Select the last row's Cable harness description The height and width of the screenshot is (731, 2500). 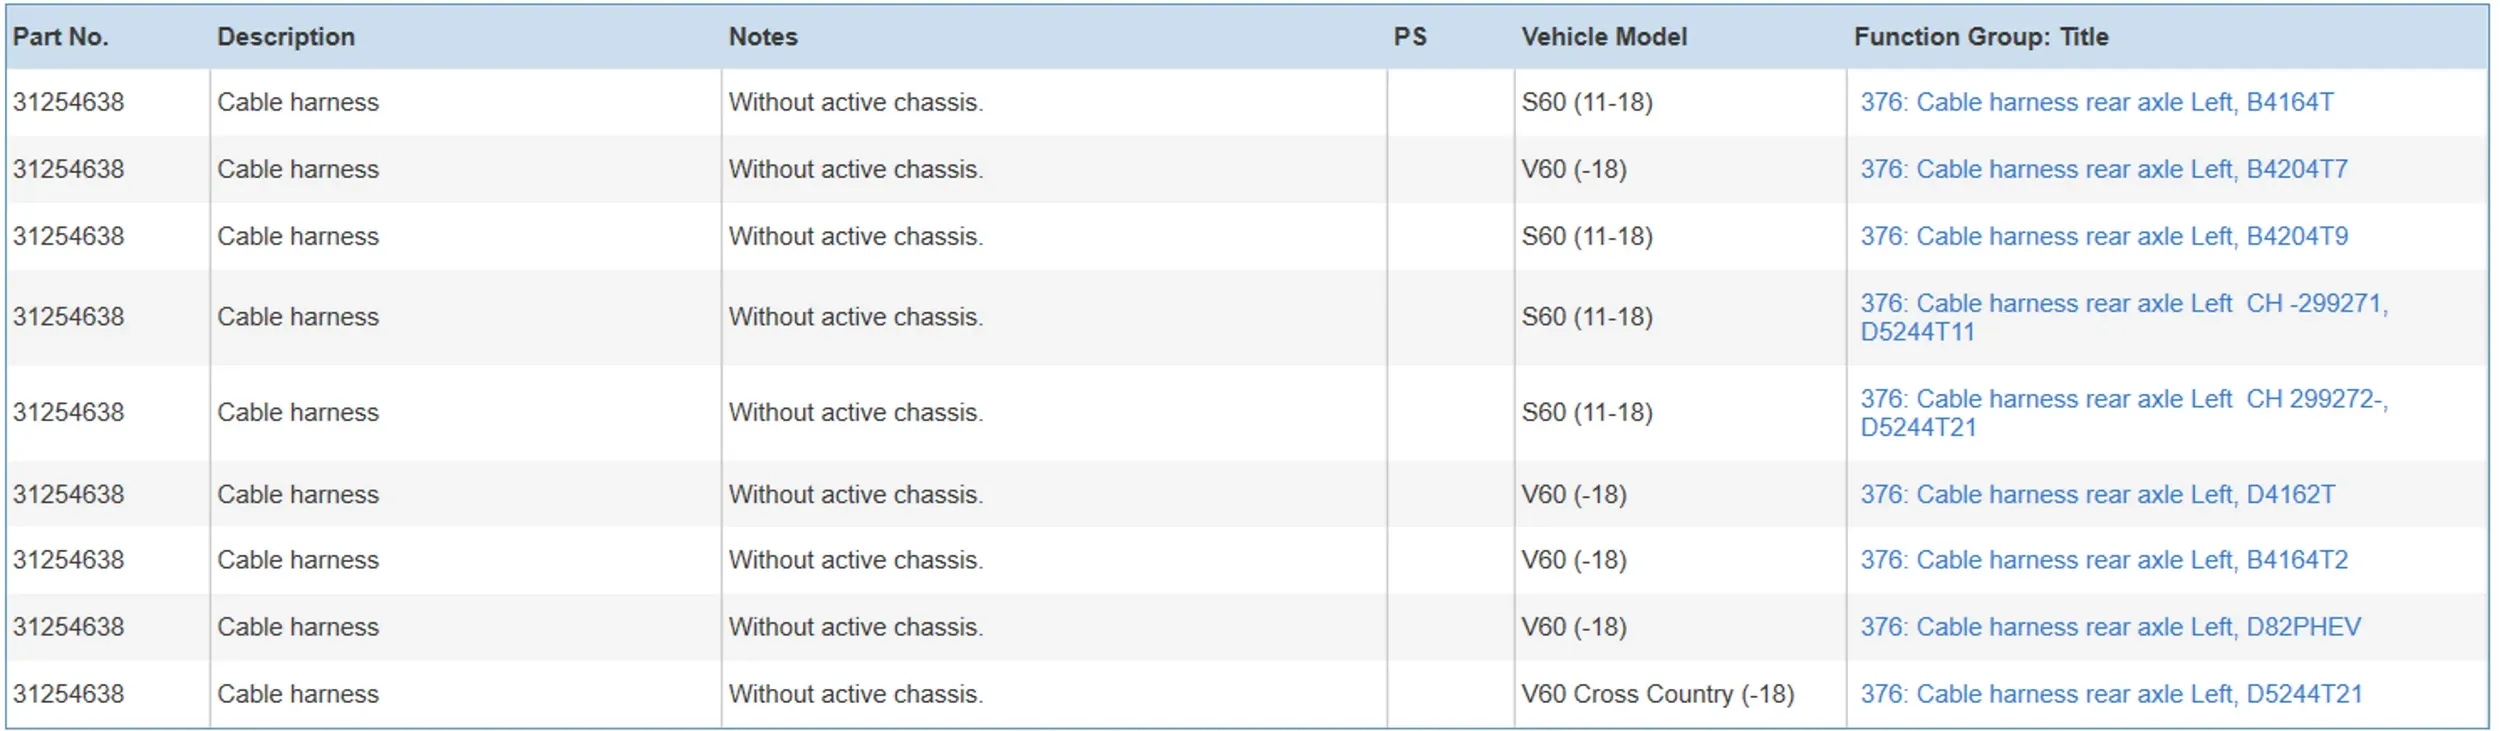(x=298, y=694)
